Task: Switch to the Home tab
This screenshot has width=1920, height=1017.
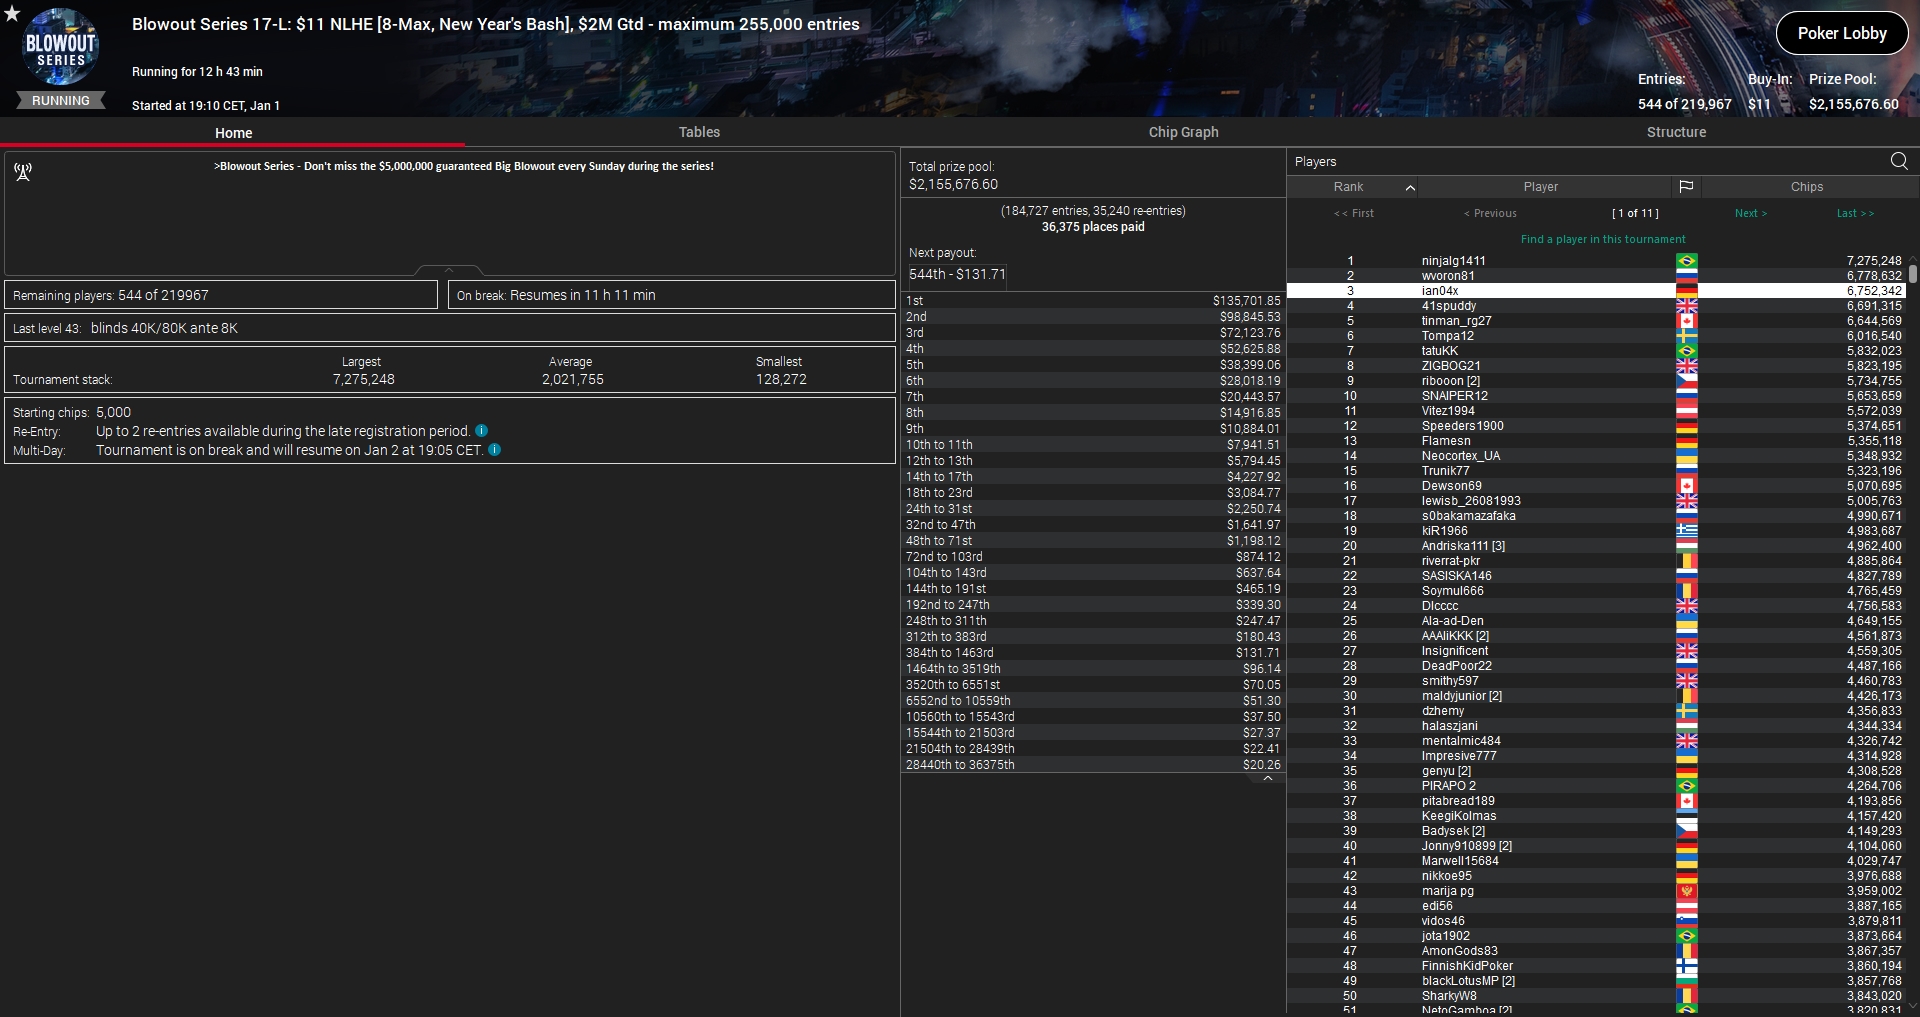Action: click(233, 133)
